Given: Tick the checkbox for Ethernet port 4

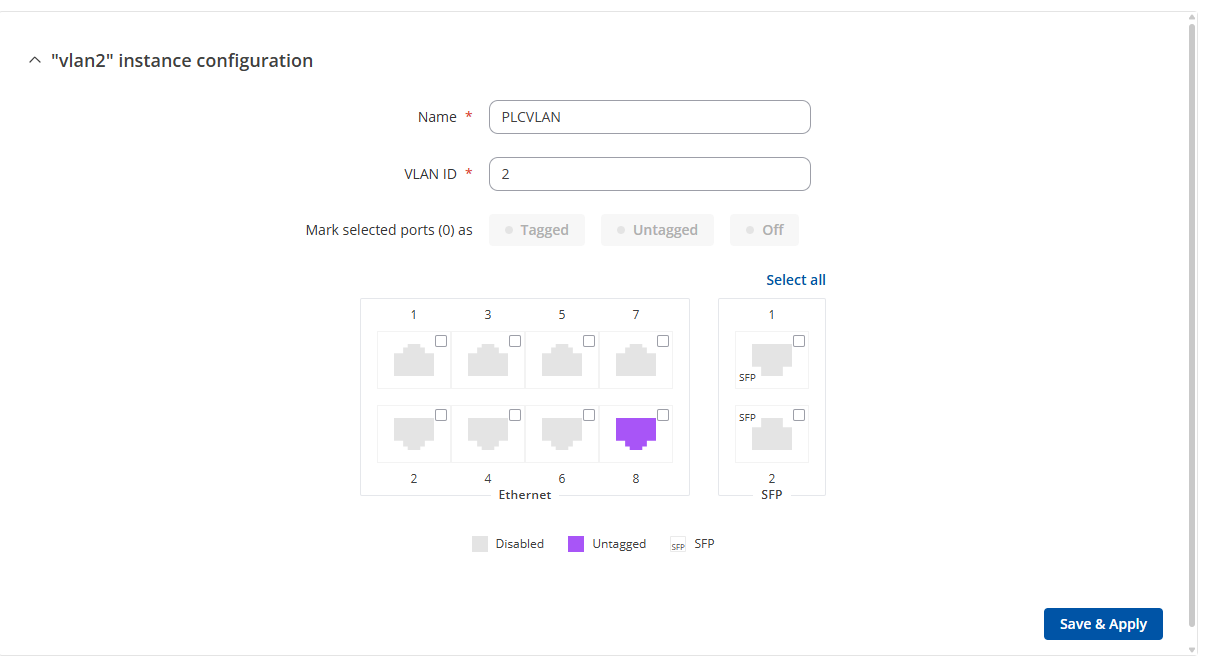Looking at the screenshot, I should (515, 415).
